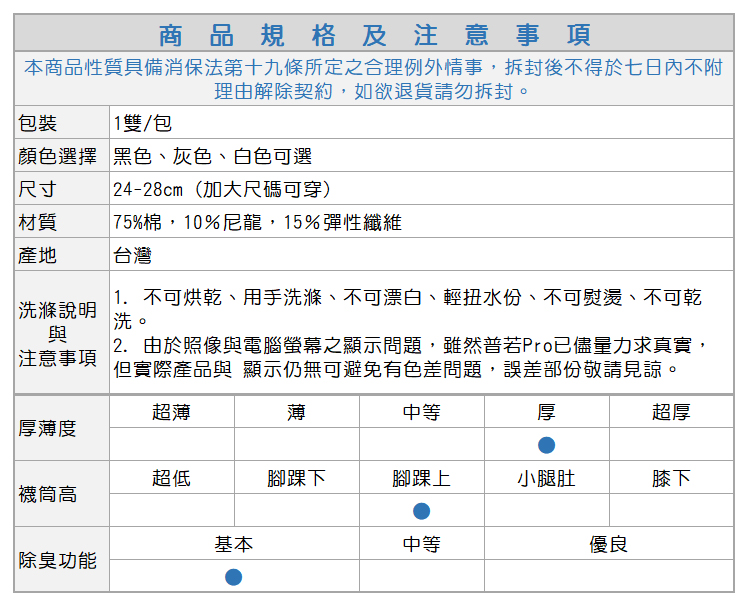This screenshot has height=608, width=750.
Task: Click the title 商品規格及注意事項
Action: (375, 35)
